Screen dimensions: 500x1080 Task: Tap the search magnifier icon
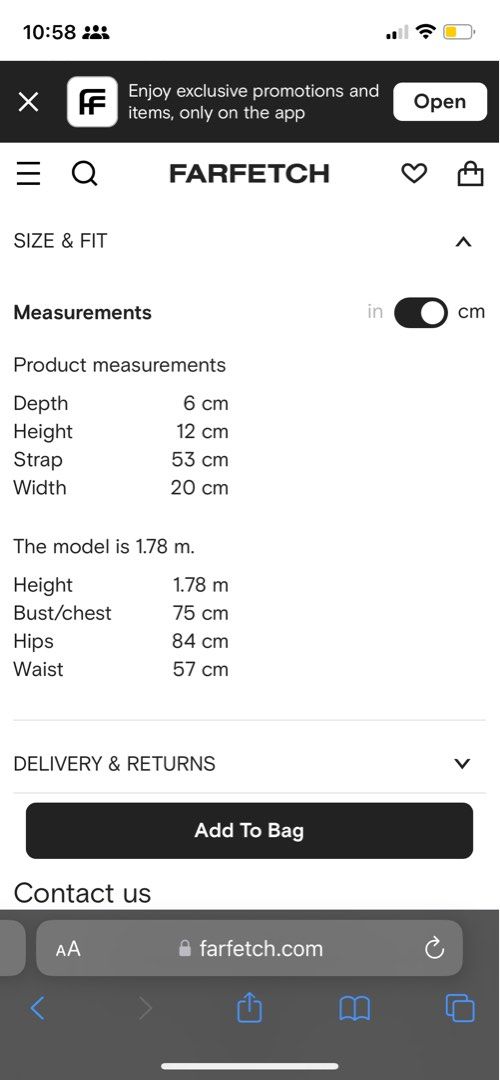[x=84, y=174]
